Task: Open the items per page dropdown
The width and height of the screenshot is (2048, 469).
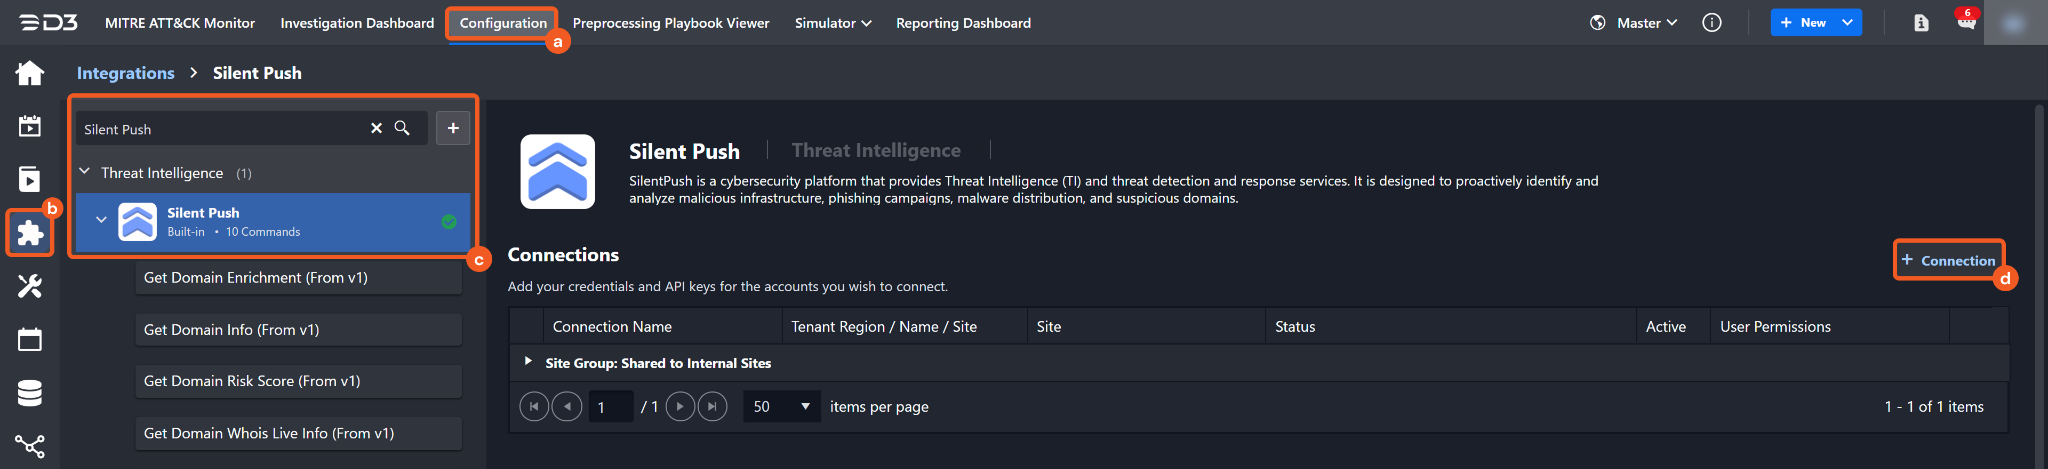Action: (x=781, y=406)
